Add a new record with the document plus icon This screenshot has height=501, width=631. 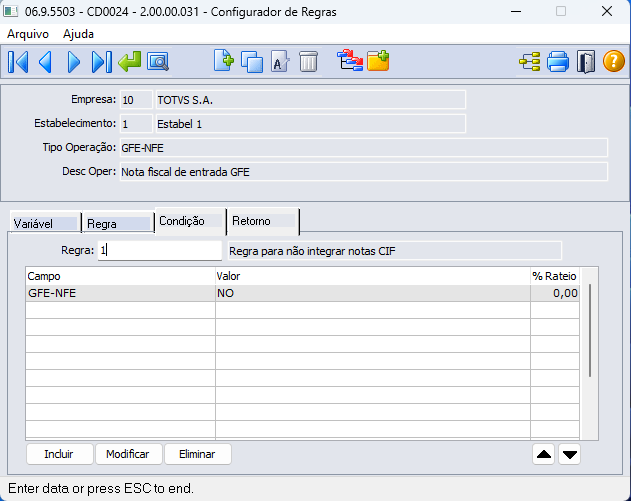(x=224, y=61)
